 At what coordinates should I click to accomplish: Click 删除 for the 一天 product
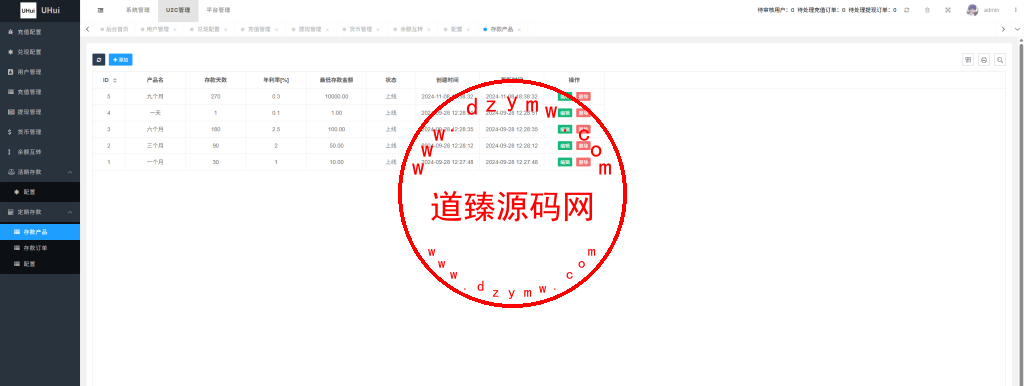[583, 113]
